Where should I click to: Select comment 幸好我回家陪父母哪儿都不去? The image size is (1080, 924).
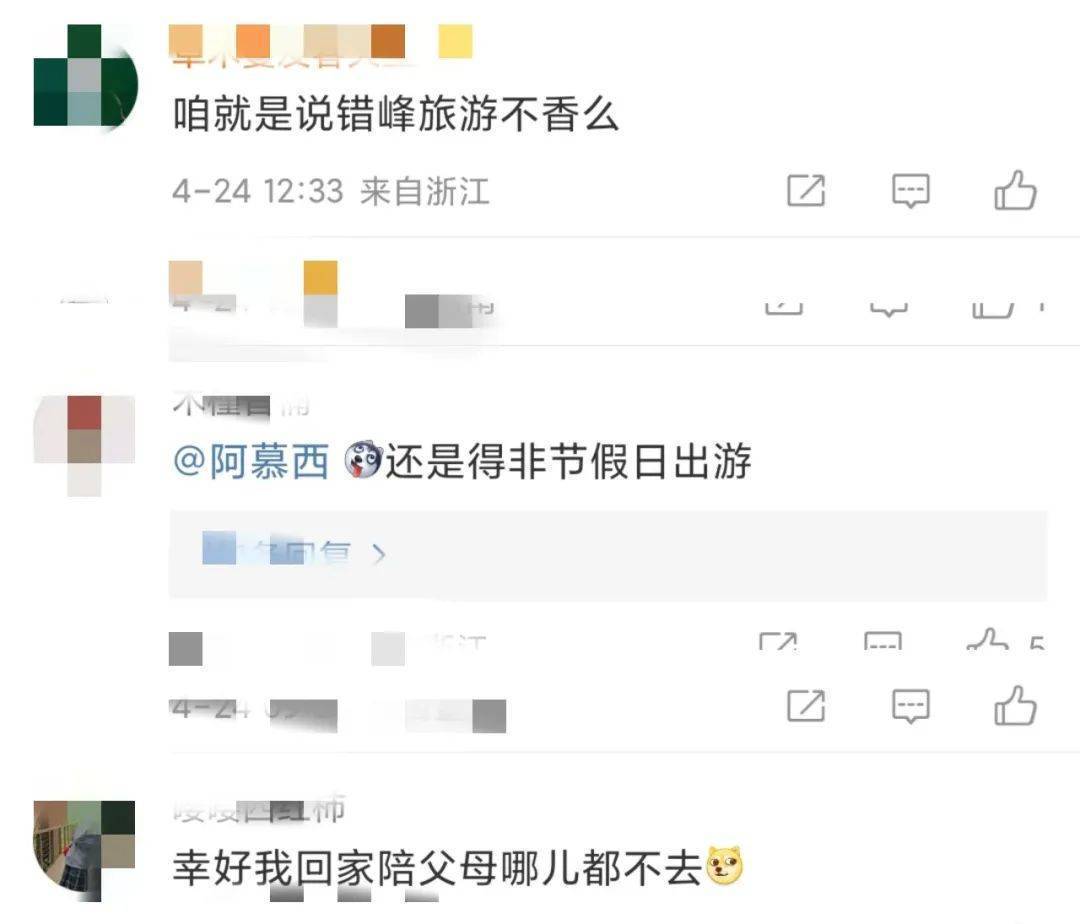click(437, 867)
